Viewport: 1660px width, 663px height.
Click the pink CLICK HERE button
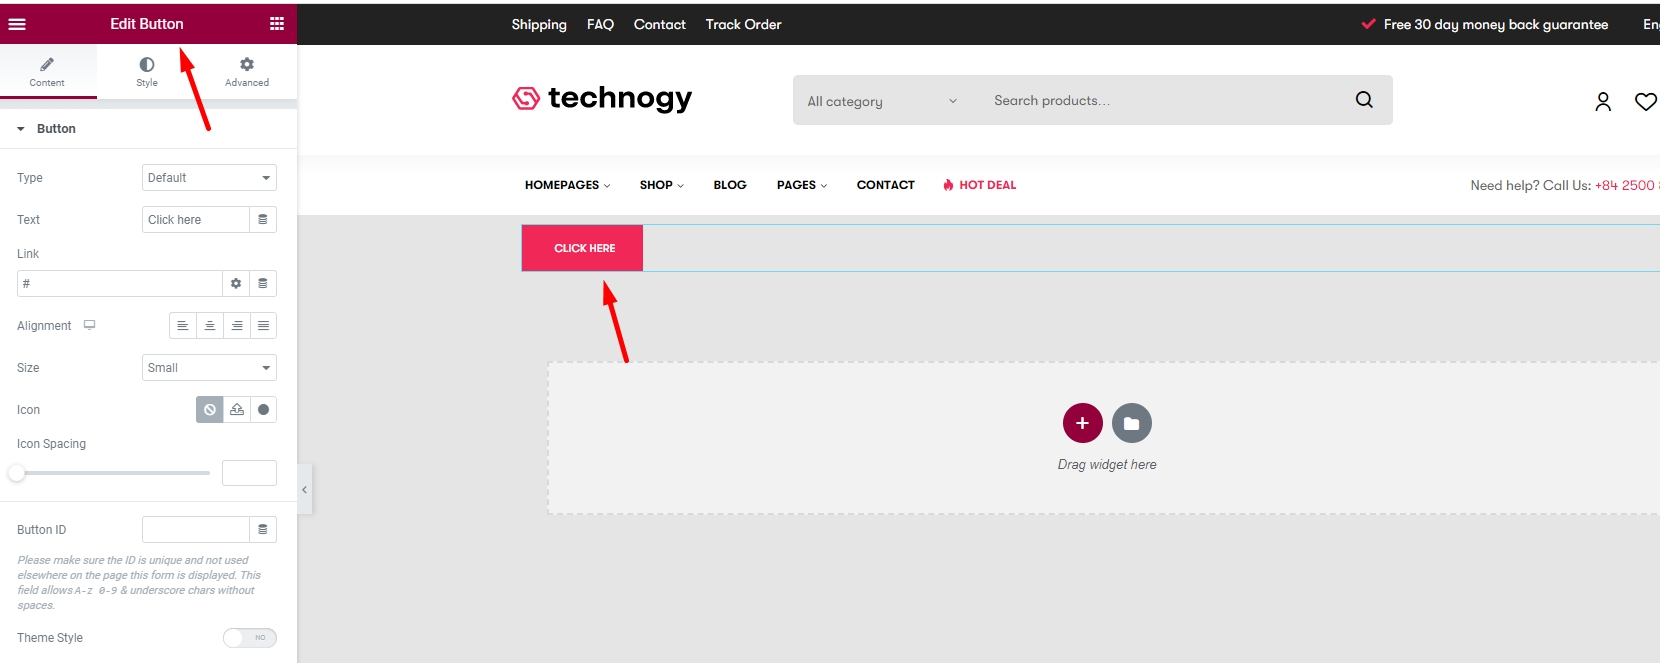(x=583, y=248)
